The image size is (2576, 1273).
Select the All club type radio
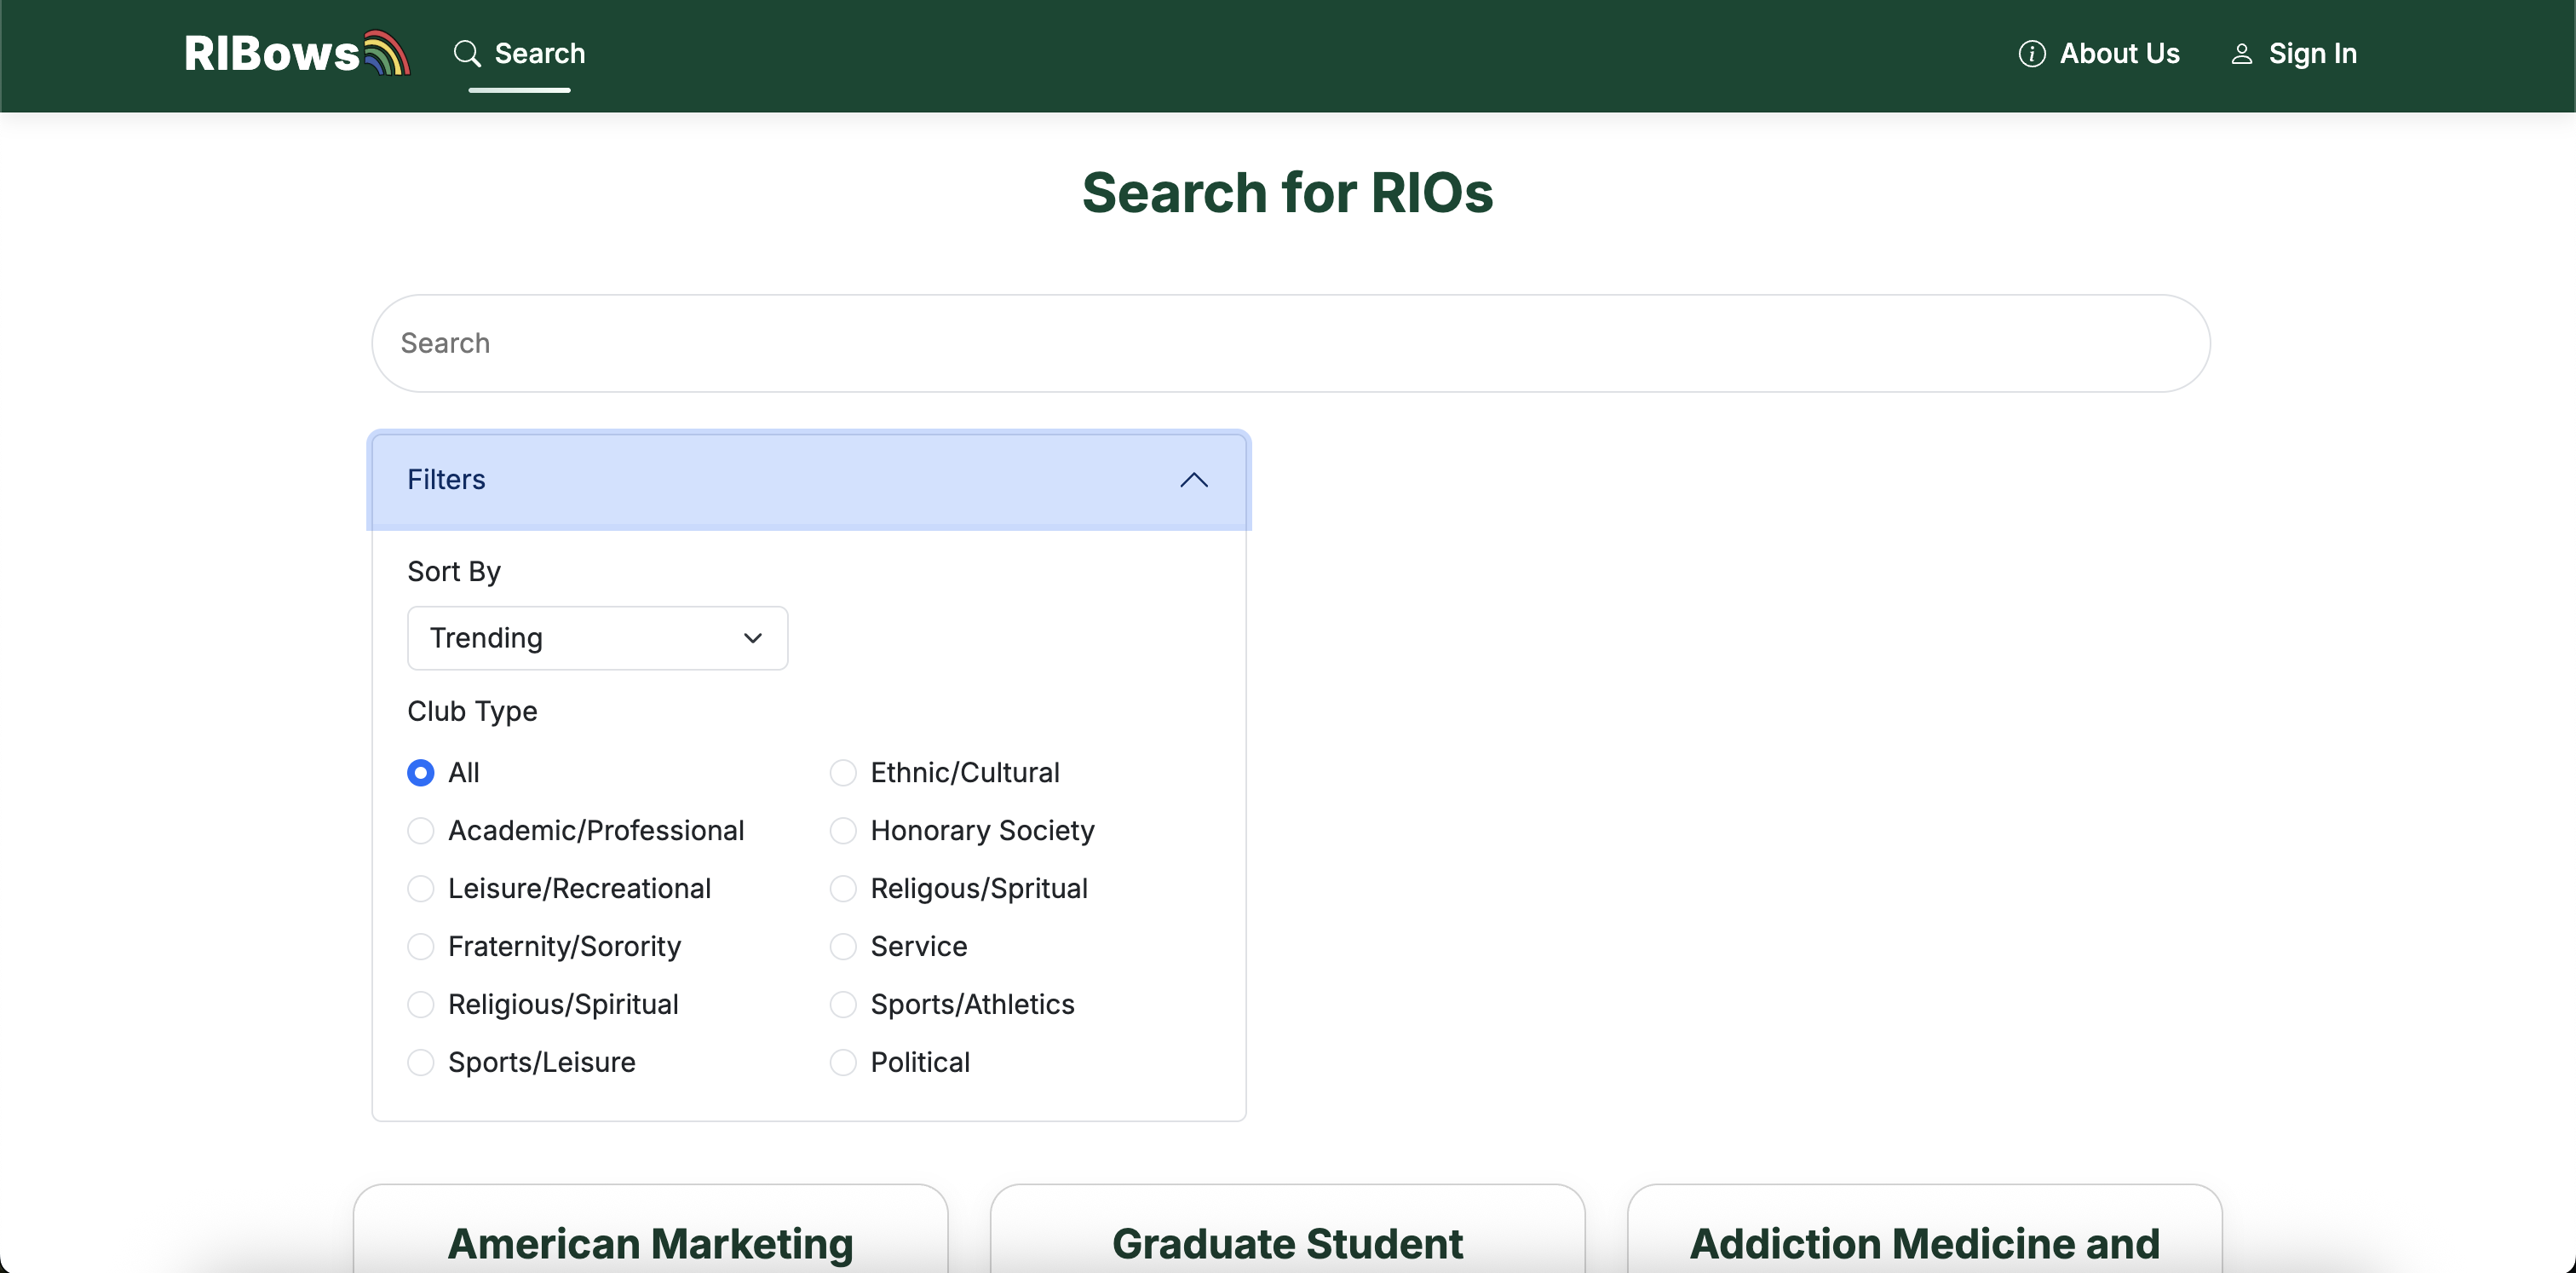tap(421, 773)
